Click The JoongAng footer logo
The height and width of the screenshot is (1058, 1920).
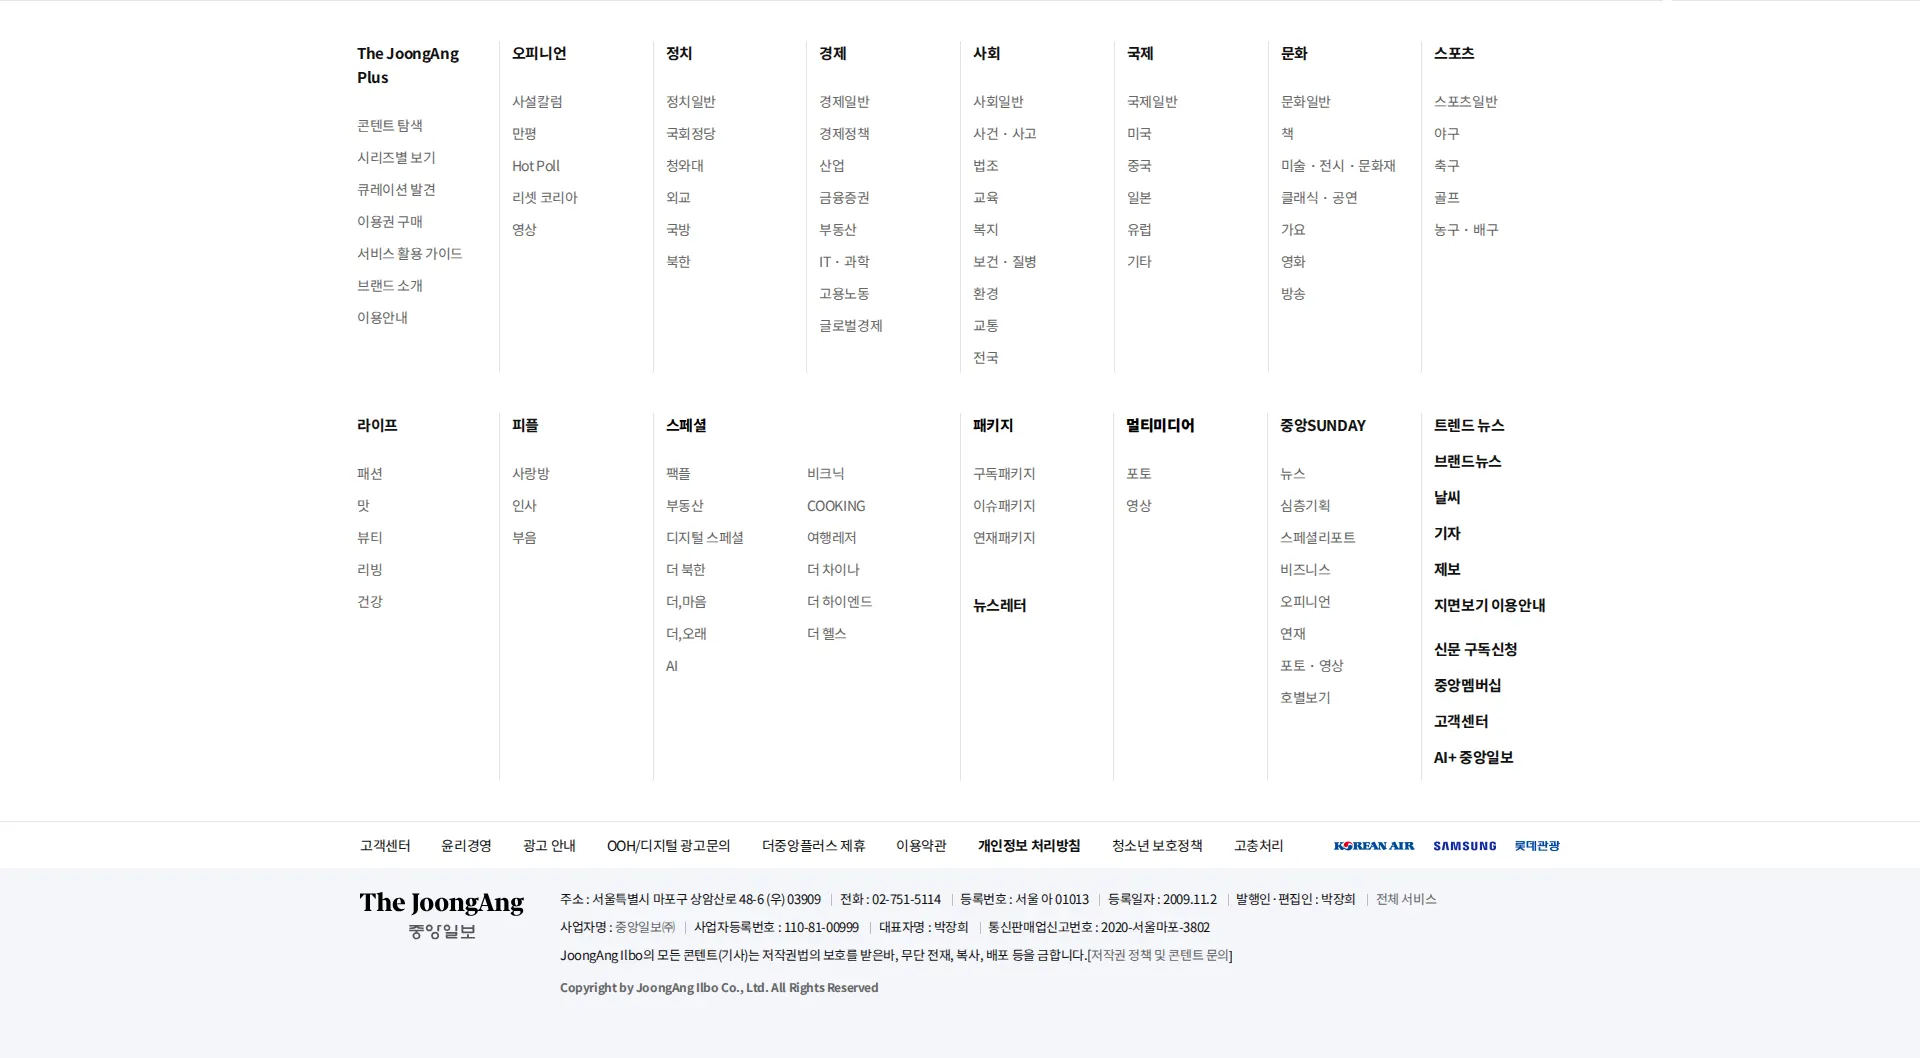click(441, 915)
